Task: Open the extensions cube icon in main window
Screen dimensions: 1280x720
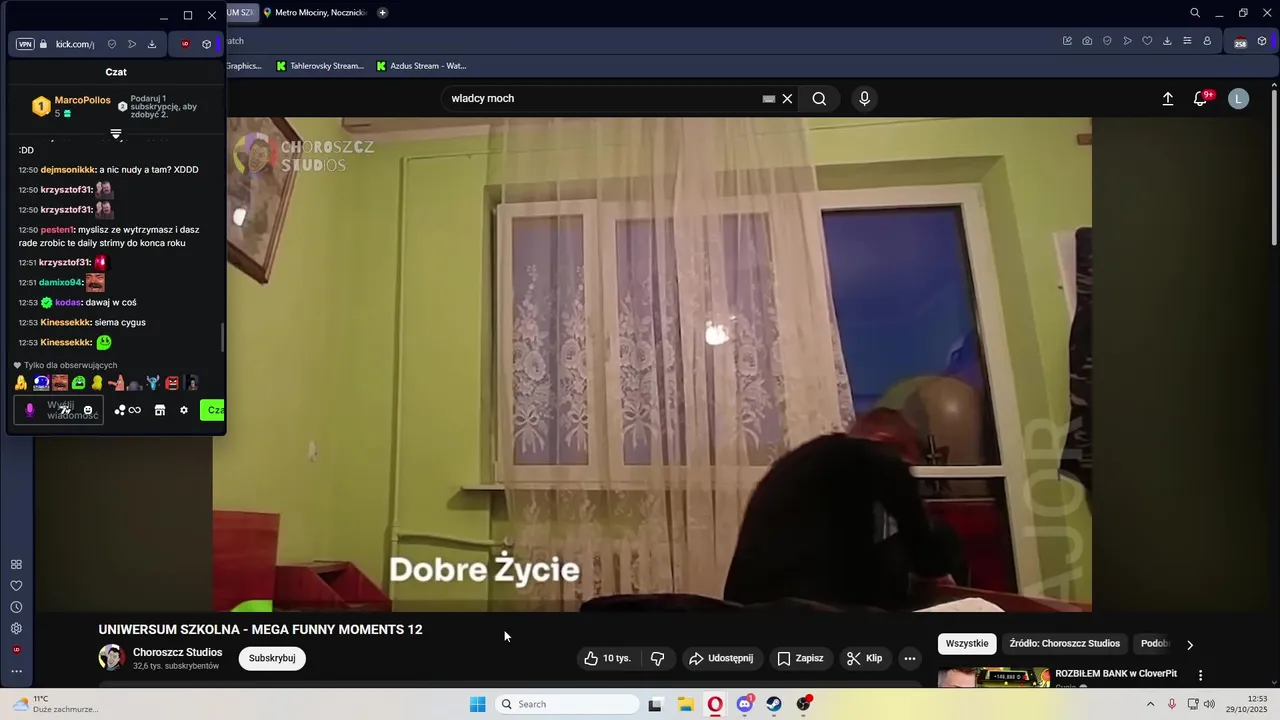Action: tap(1262, 41)
